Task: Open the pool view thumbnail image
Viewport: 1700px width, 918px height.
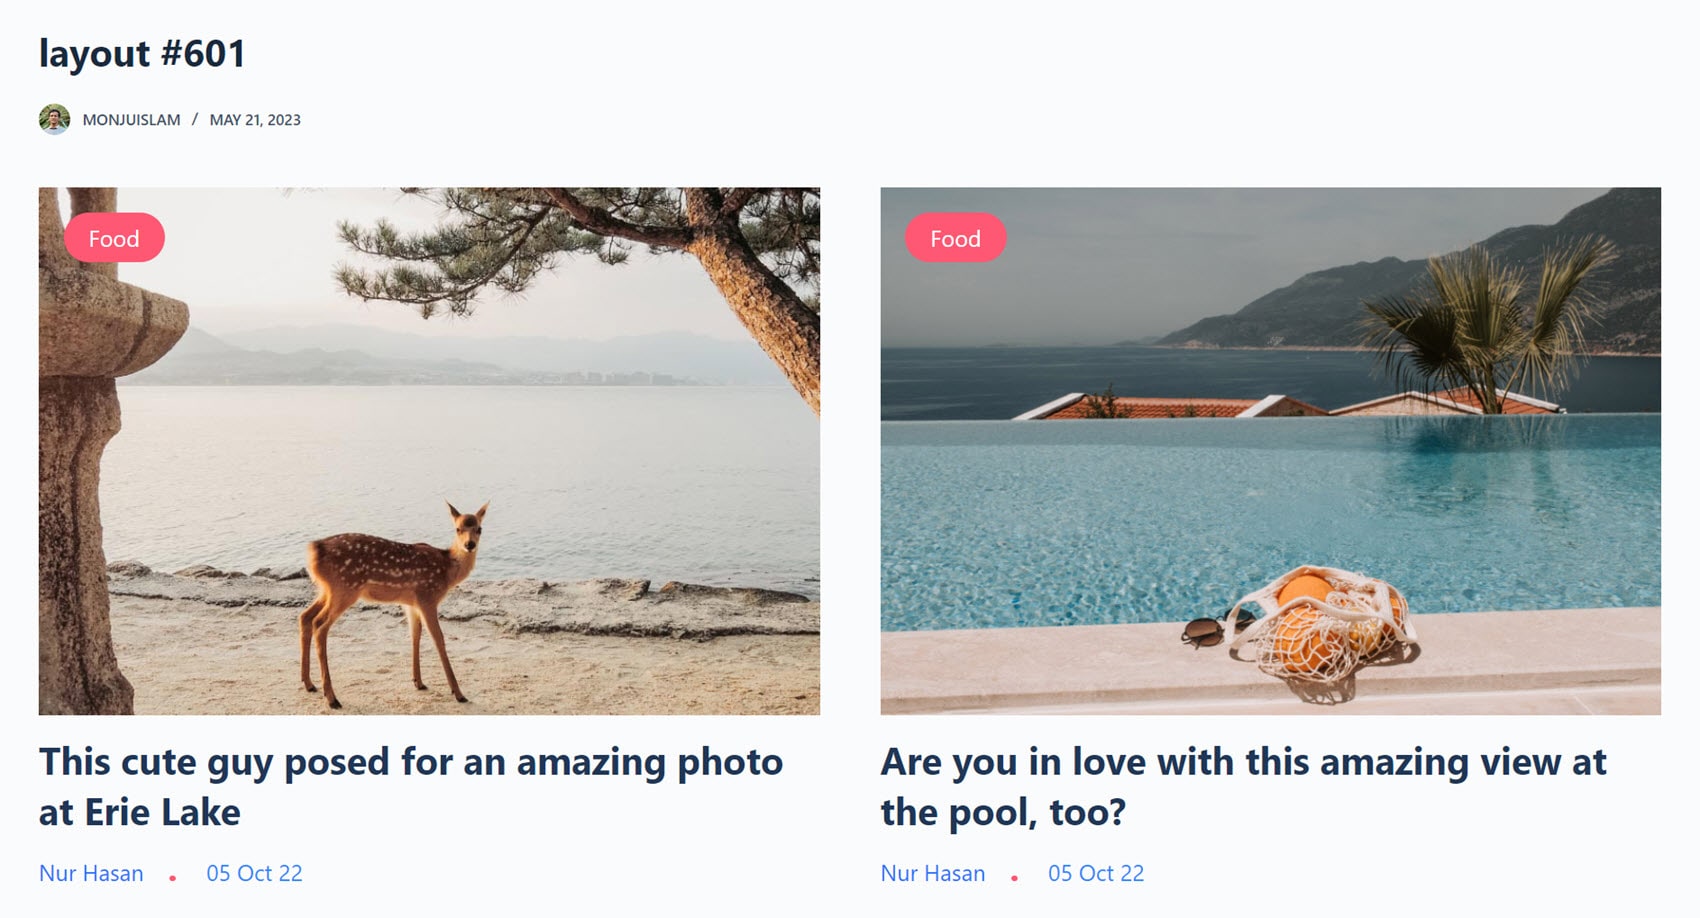Action: [1270, 451]
